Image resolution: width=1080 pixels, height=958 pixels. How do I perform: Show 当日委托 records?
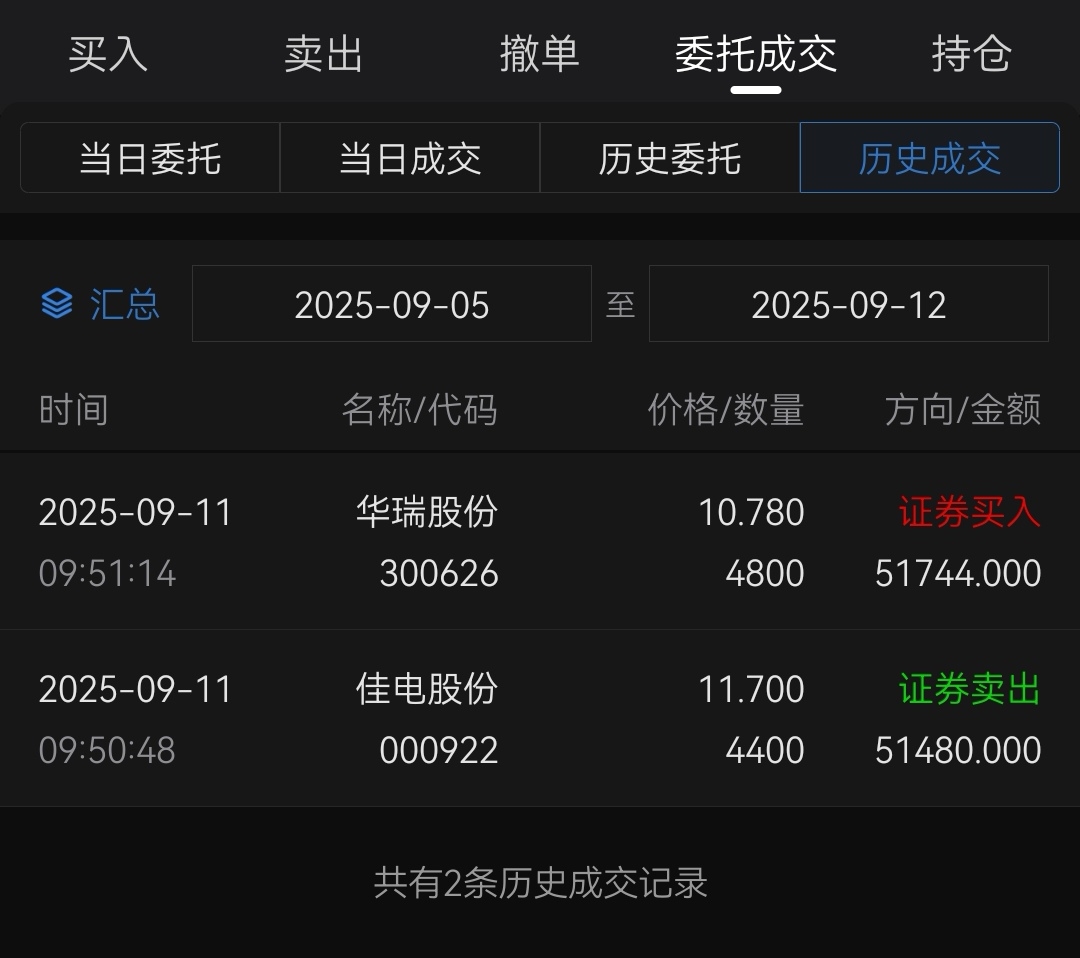[150, 158]
